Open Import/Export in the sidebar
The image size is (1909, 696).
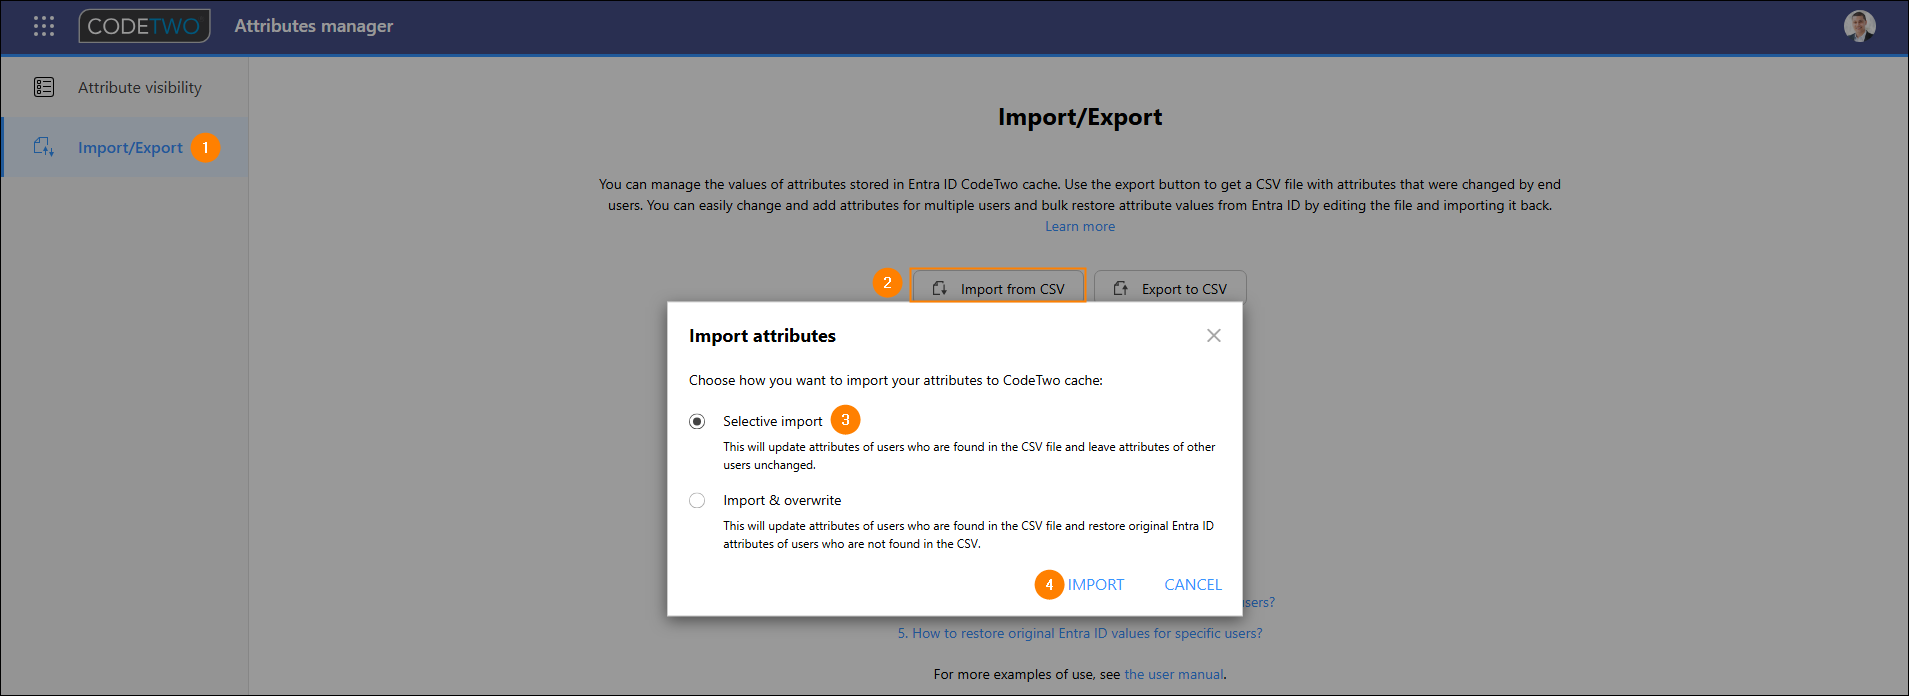[x=125, y=147]
